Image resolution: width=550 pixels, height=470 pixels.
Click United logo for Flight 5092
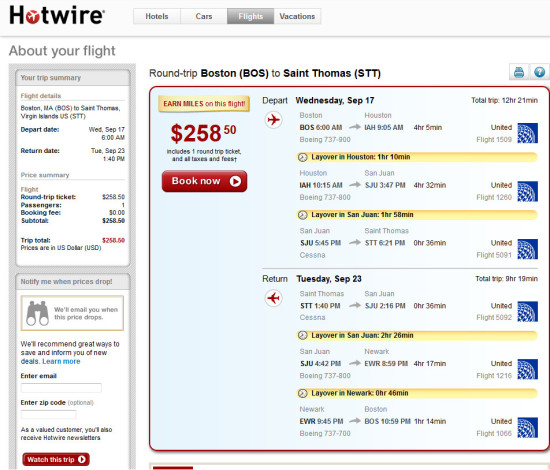[528, 311]
